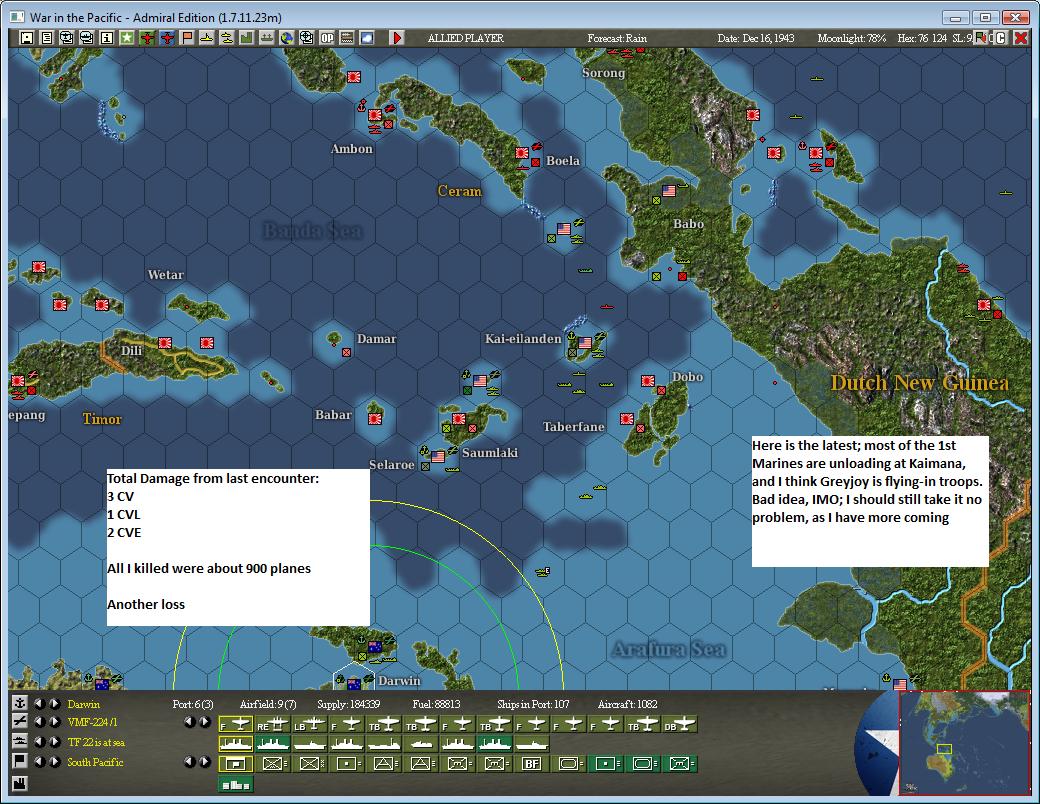Viewport: 1040px width, 804px height.
Task: Click the VMF-224 /1 unit name
Action: (x=93, y=722)
